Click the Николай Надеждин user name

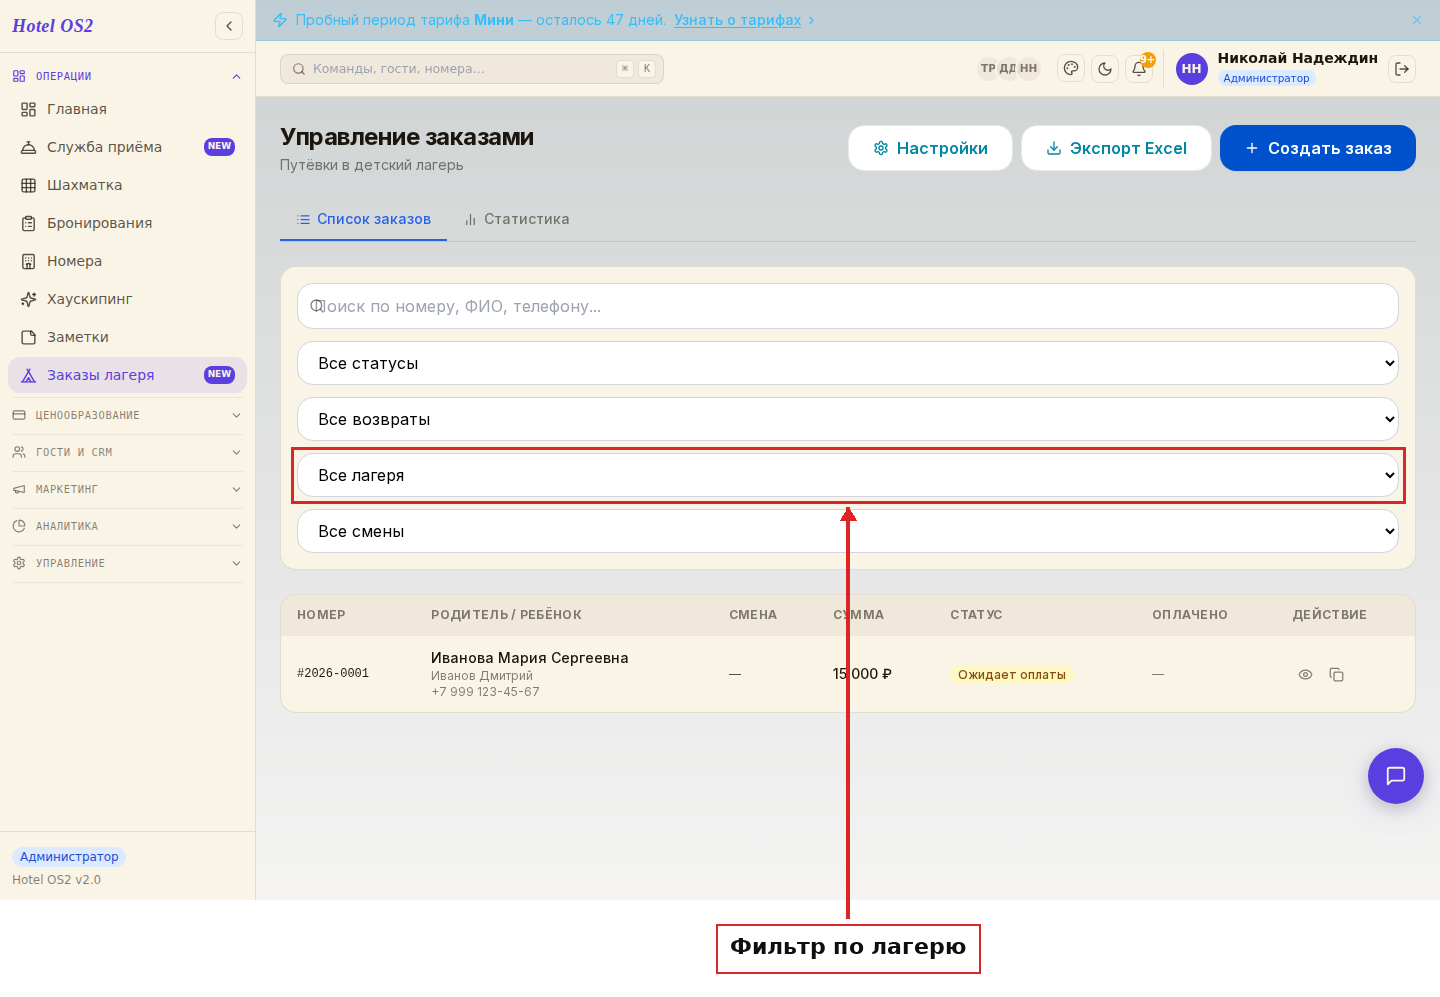(1297, 58)
